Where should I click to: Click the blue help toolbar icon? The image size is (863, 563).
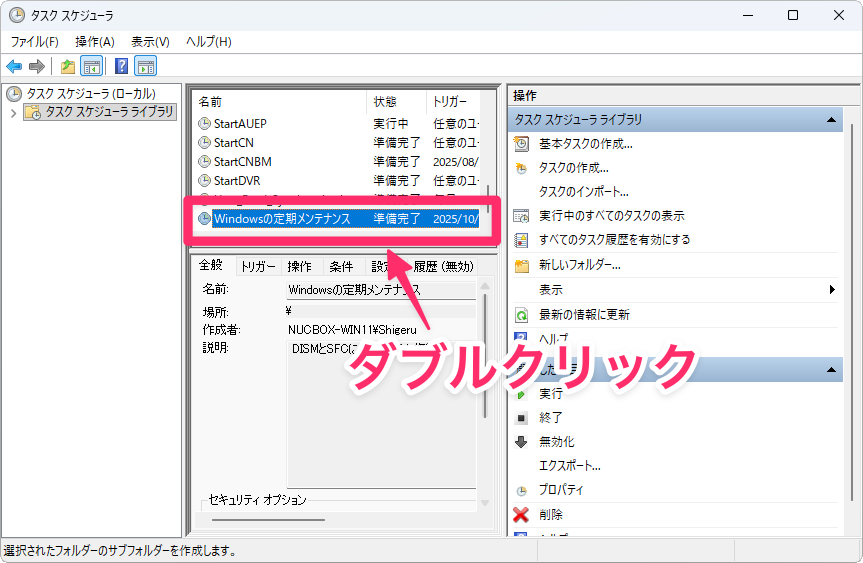click(121, 66)
